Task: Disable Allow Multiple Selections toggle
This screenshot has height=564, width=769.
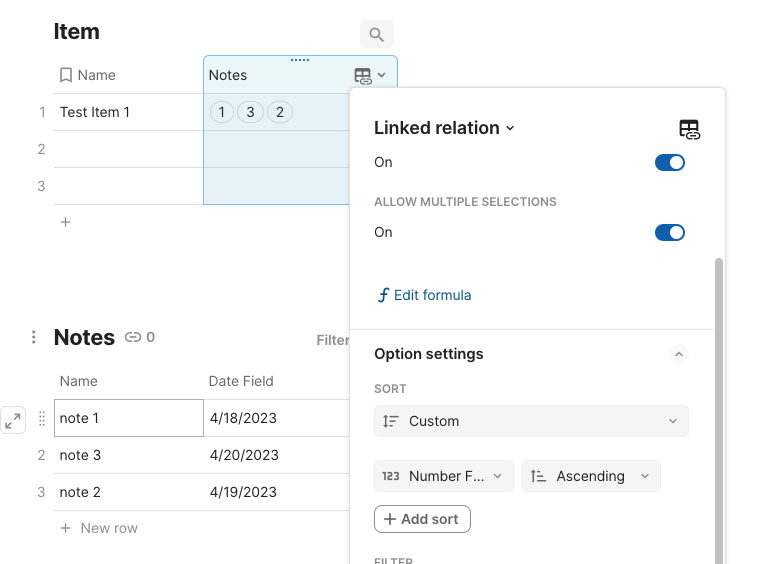Action: [669, 232]
